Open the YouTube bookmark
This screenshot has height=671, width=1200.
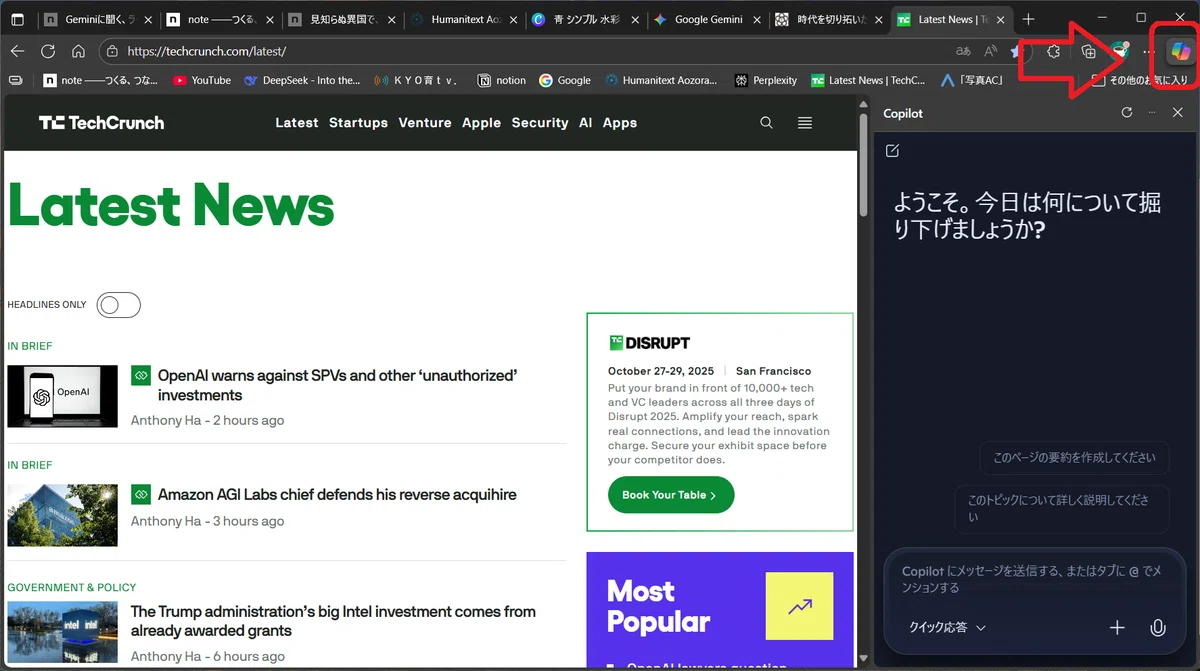point(201,80)
